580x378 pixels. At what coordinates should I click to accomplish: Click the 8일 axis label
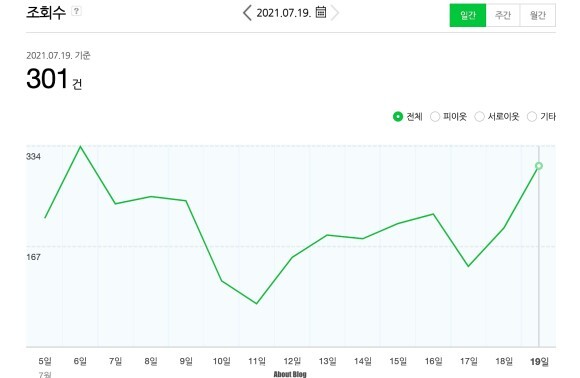click(x=151, y=361)
